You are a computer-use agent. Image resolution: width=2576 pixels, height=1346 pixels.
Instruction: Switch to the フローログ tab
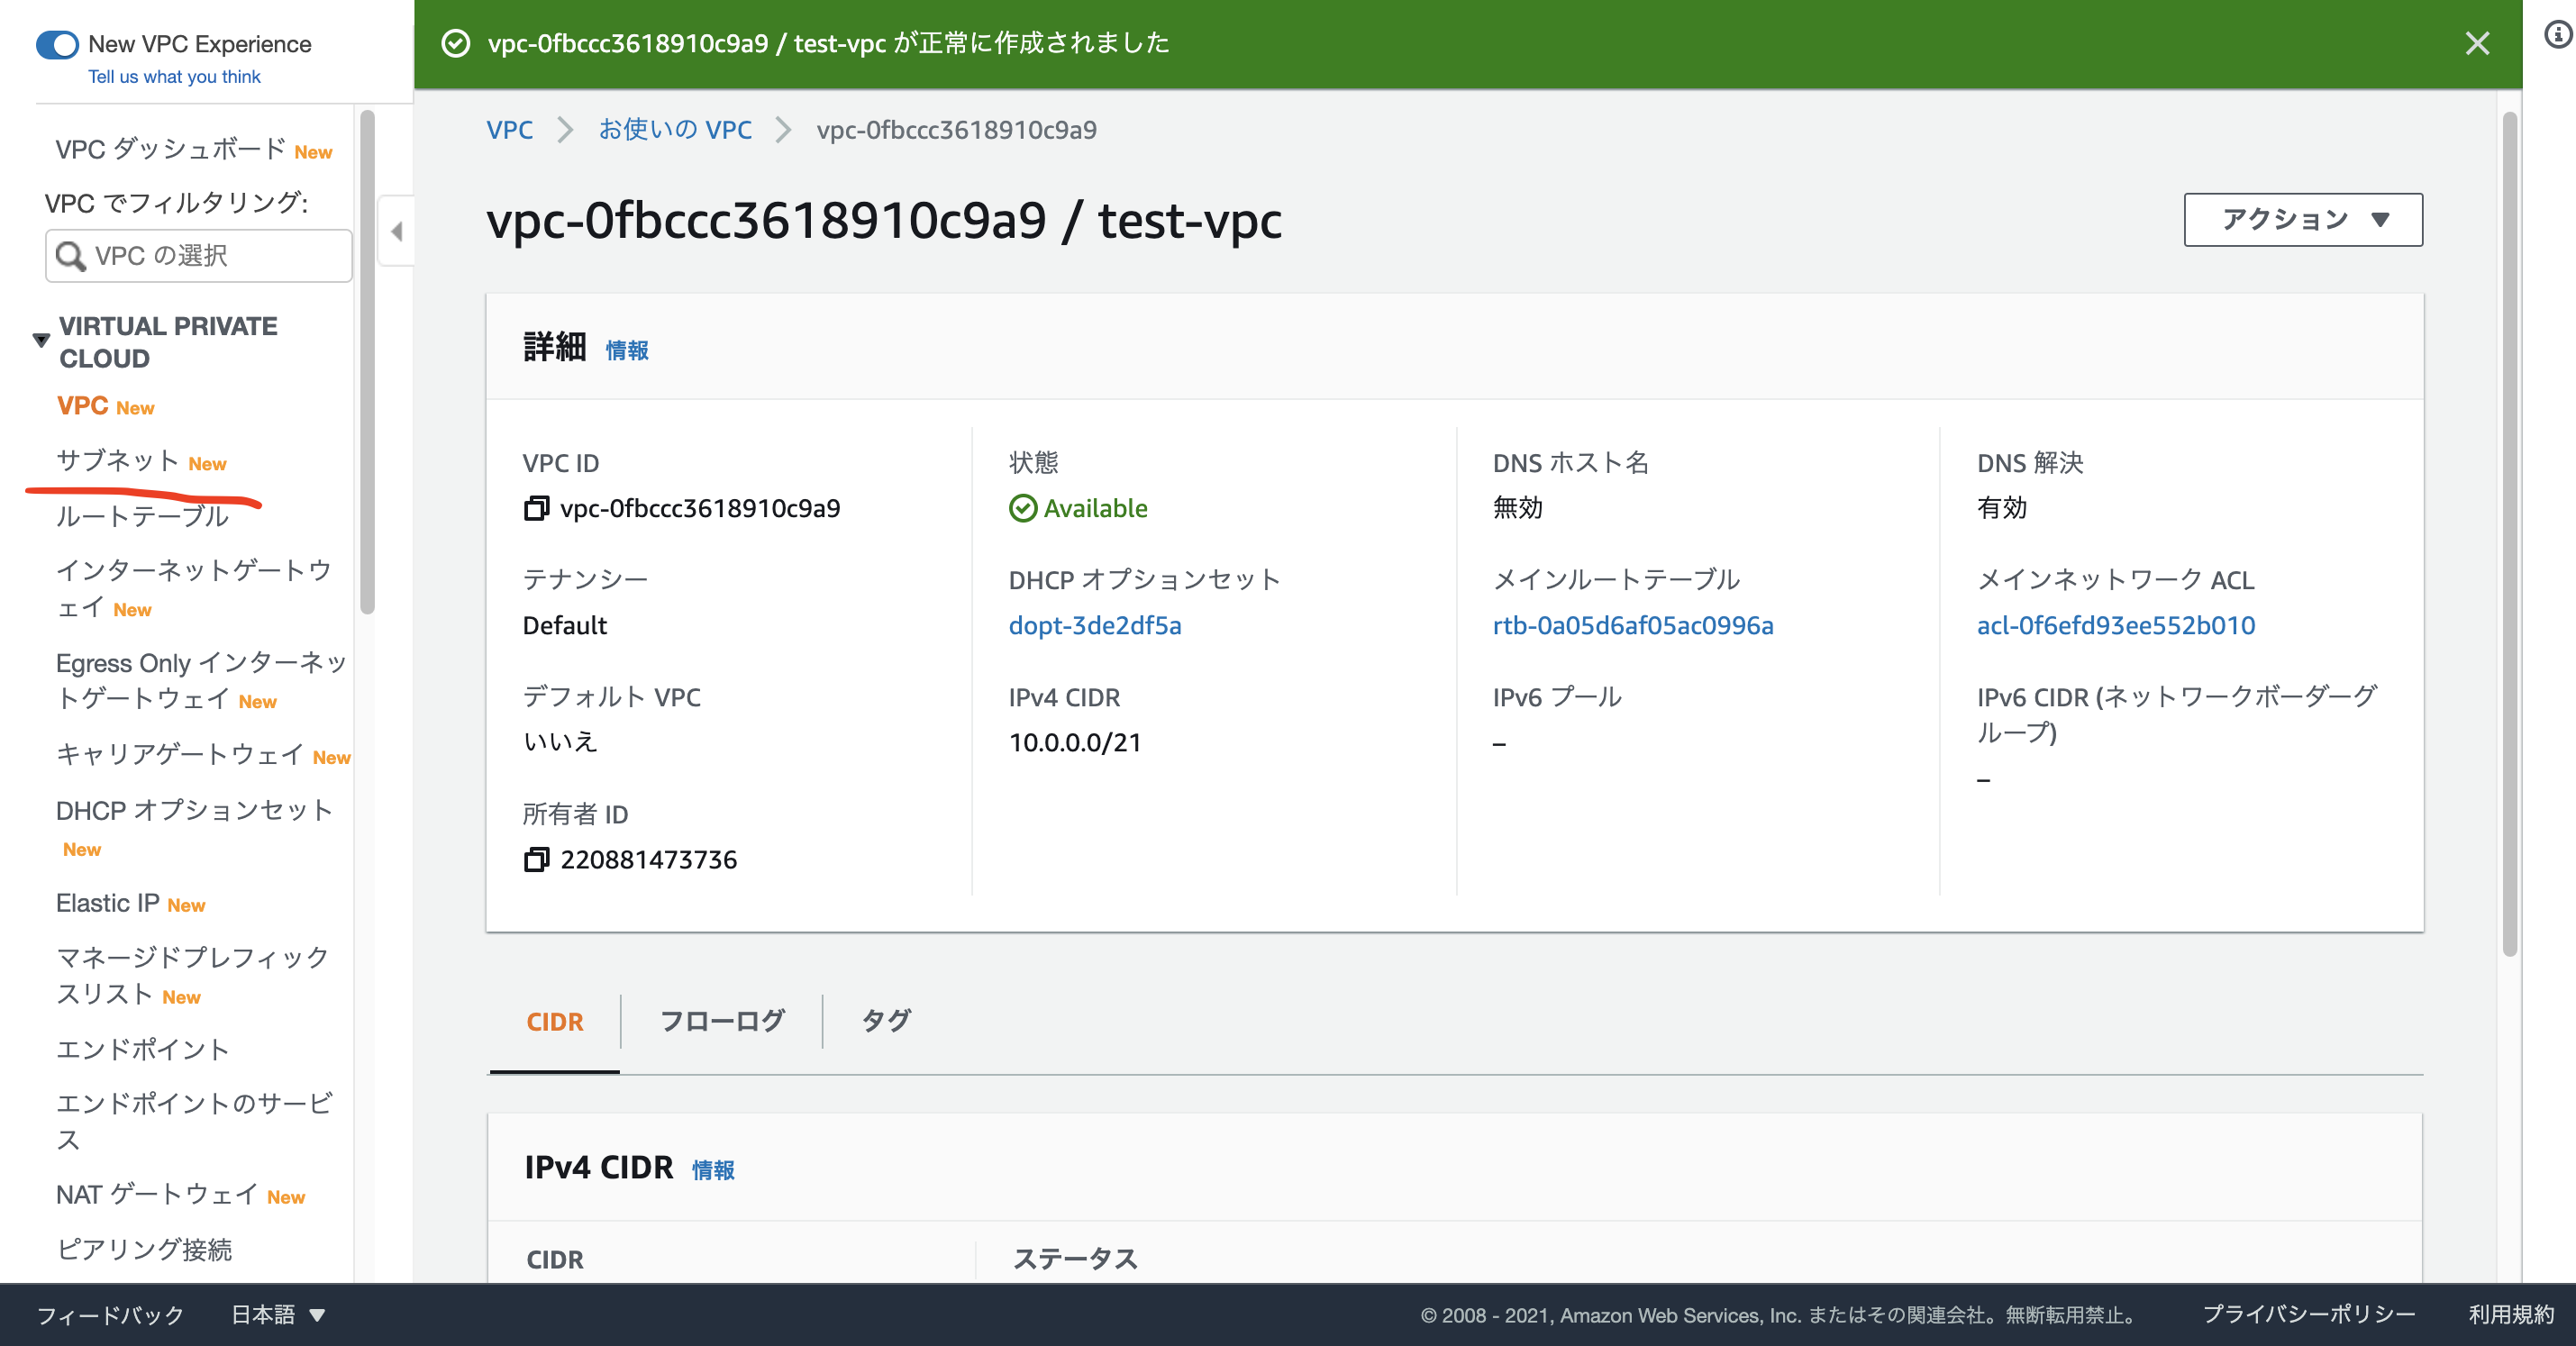(x=722, y=1021)
